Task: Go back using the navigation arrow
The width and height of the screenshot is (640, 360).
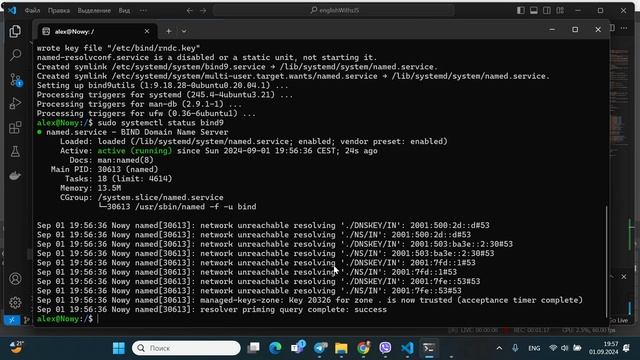Action: [x=189, y=11]
